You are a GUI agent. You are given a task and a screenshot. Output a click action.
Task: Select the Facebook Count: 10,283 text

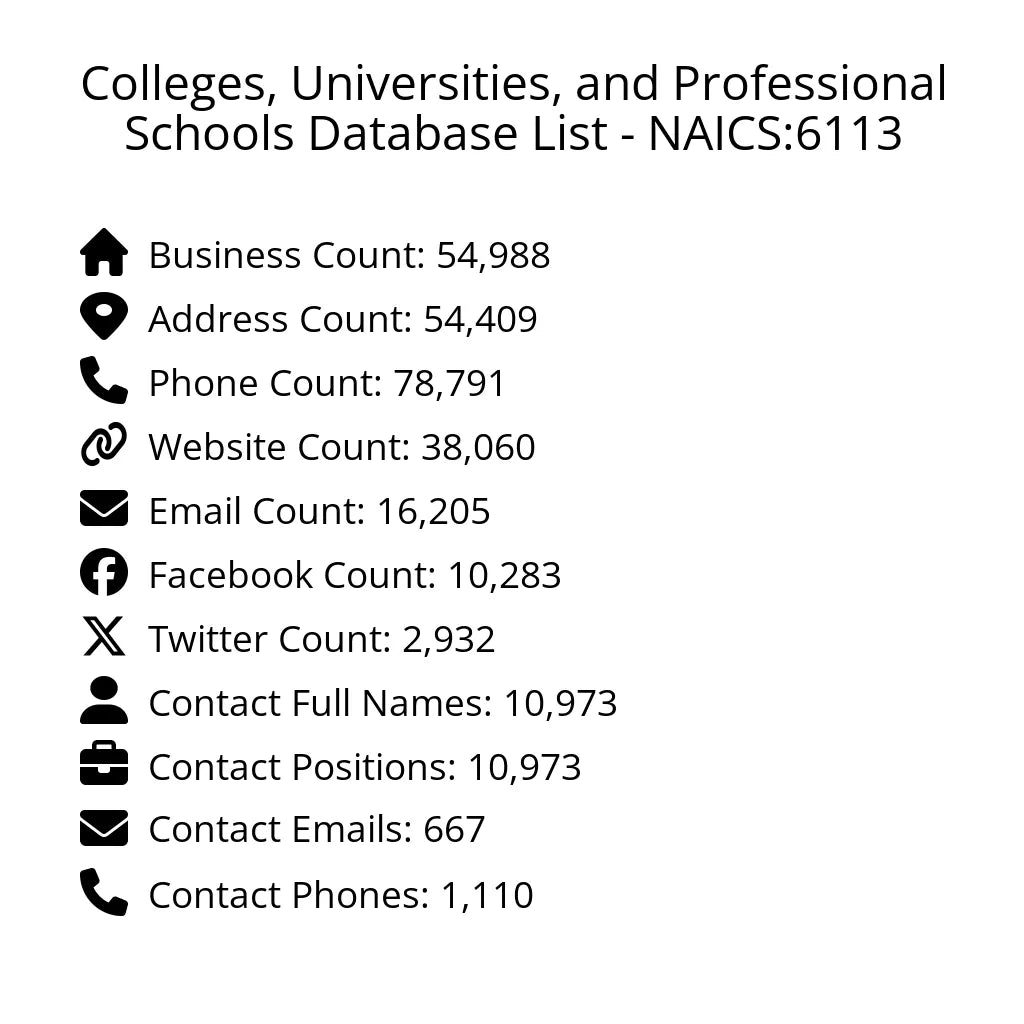[x=355, y=576]
